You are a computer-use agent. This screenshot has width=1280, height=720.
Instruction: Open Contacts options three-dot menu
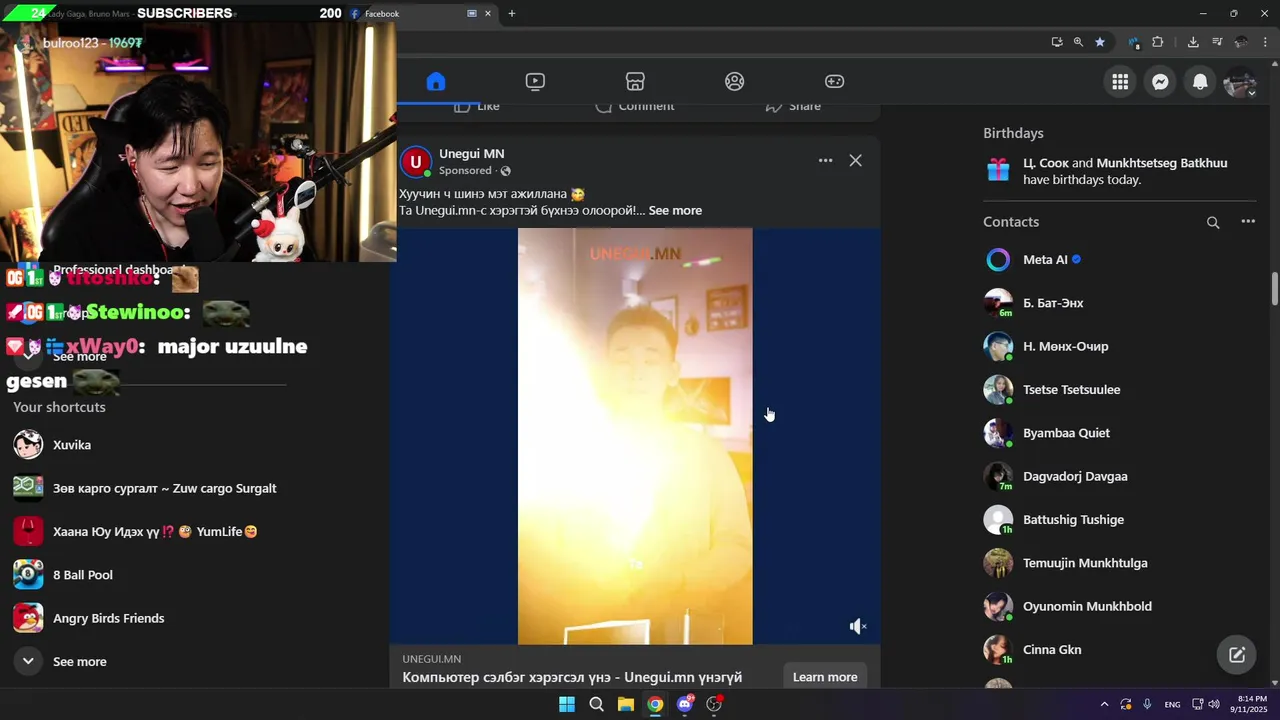[1248, 222]
